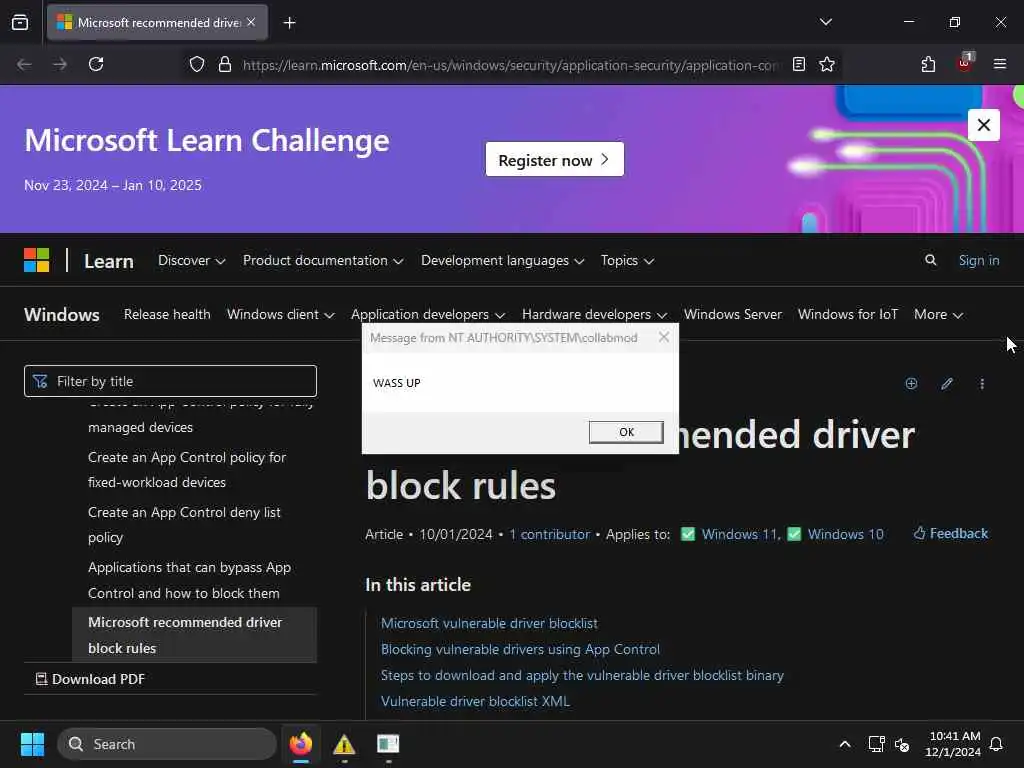Open Applications that can bypass App Control
The image size is (1024, 768).
point(189,580)
